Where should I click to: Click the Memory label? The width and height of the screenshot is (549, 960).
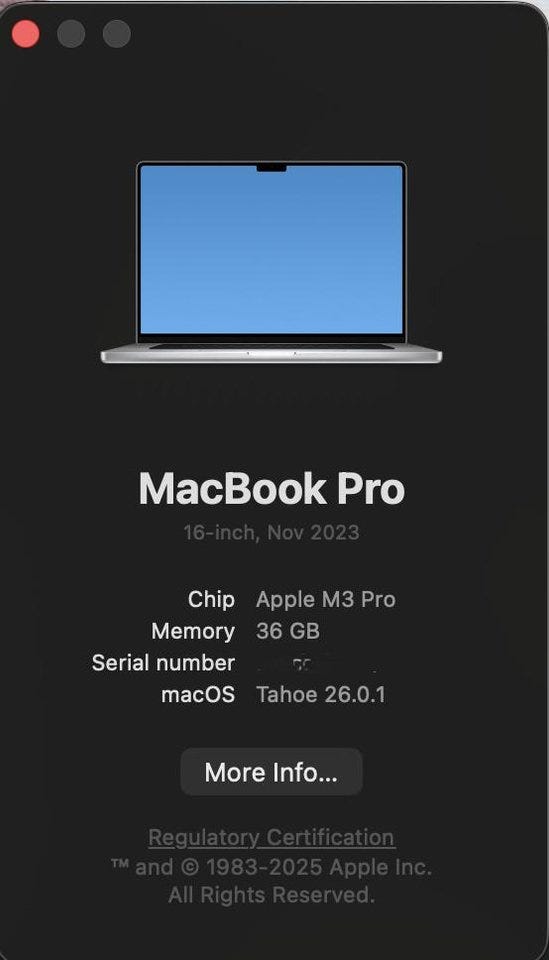pos(193,631)
